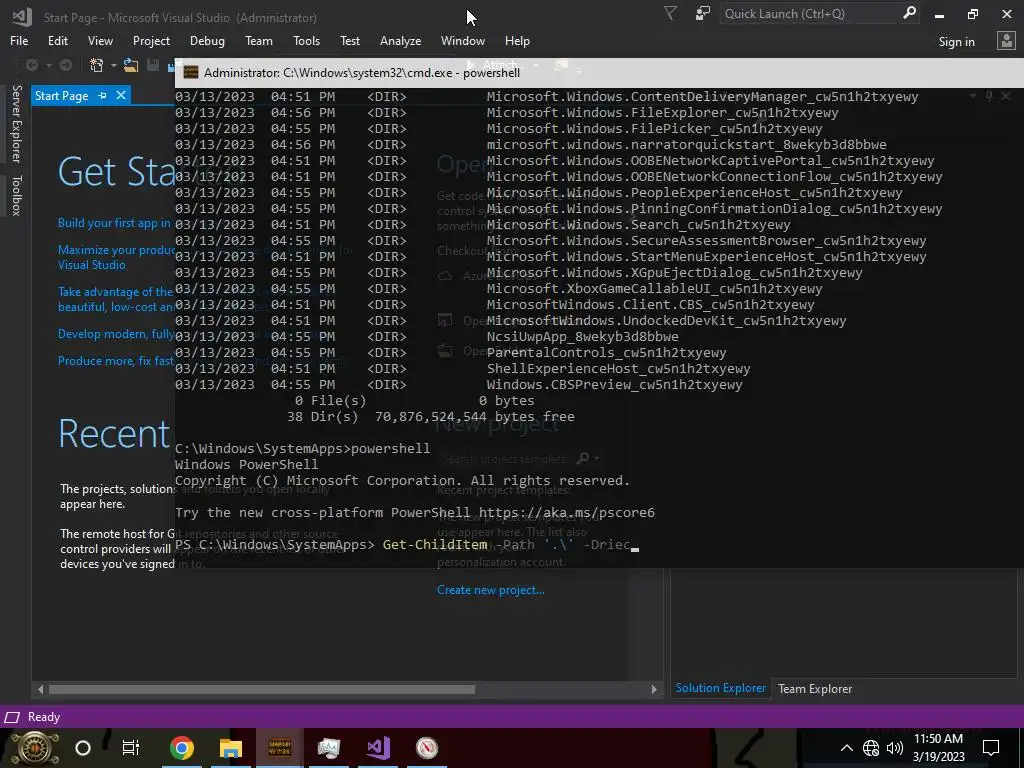Click the Start Page horizontal scrollbar thumb
Screen dimensions: 1024x768
tap(262, 689)
